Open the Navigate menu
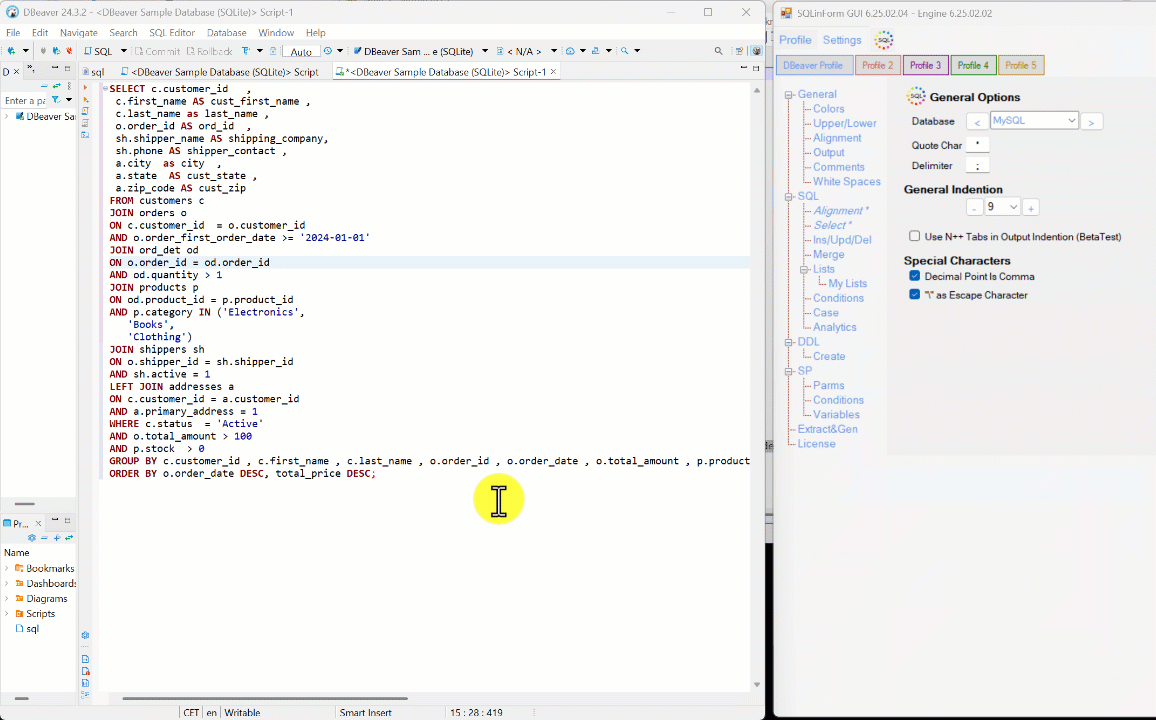Image resolution: width=1156 pixels, height=720 pixels. click(x=78, y=32)
